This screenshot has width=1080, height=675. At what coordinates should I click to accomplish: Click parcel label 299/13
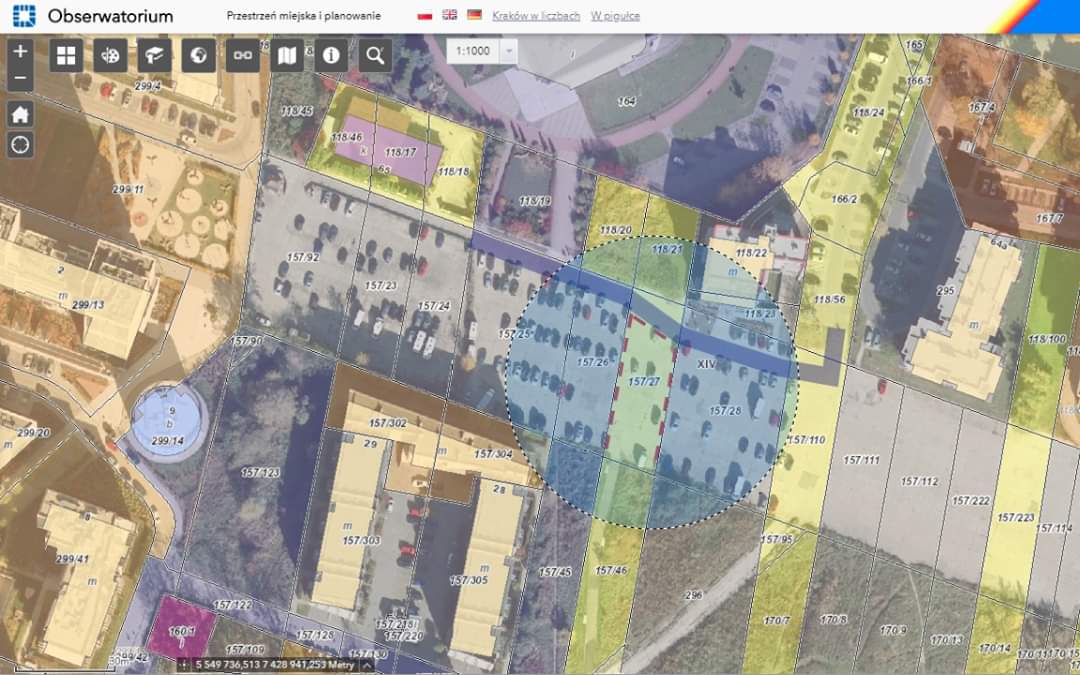(88, 304)
